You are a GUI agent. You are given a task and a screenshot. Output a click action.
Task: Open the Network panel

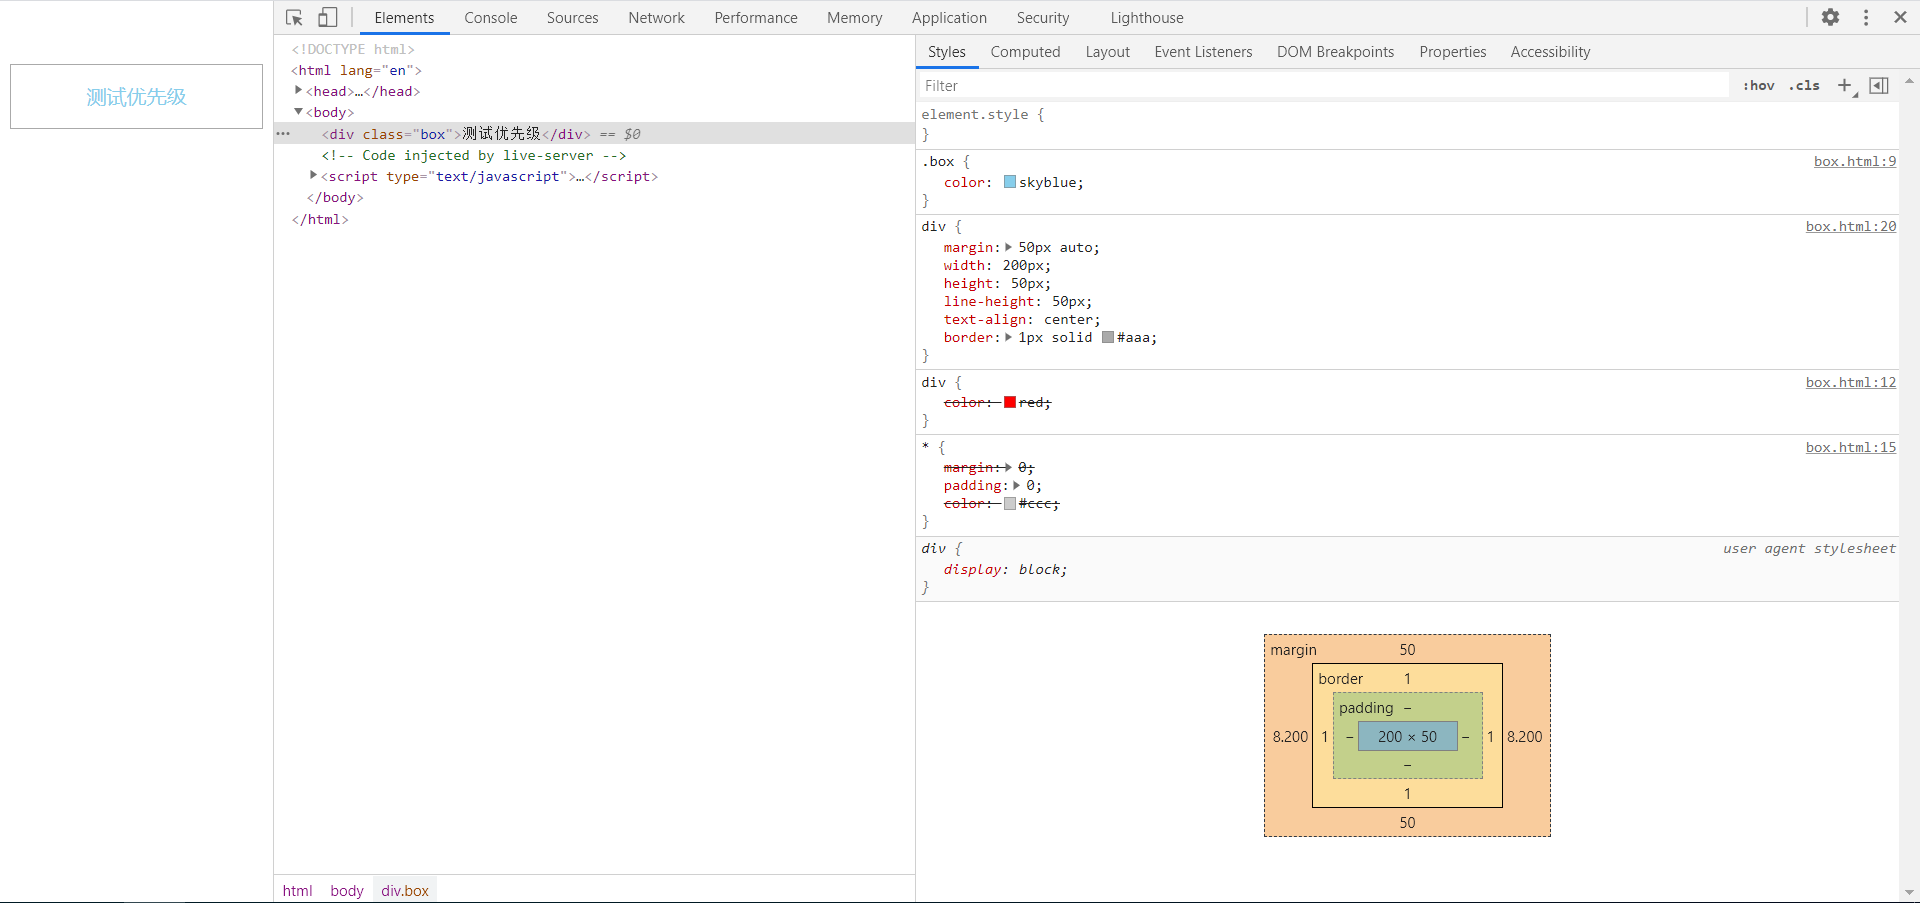(656, 17)
